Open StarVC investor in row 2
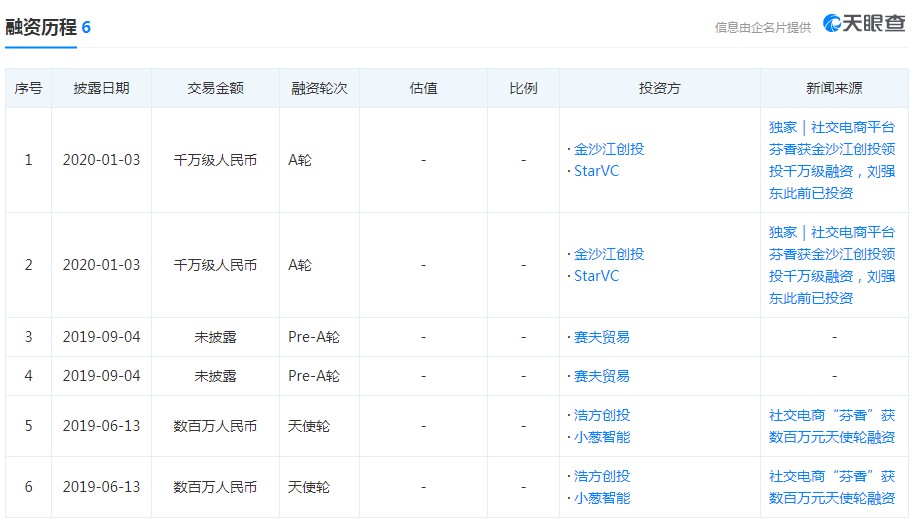The height and width of the screenshot is (523, 915). click(x=596, y=276)
